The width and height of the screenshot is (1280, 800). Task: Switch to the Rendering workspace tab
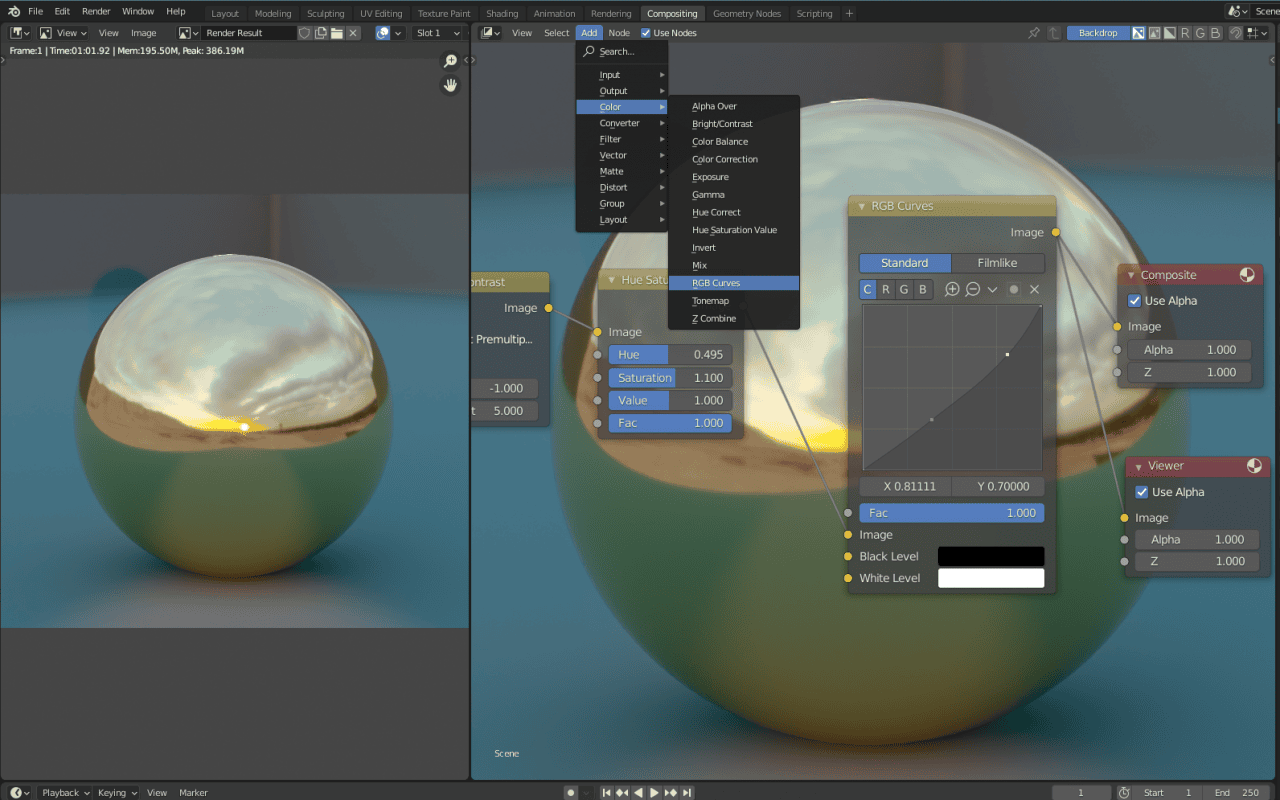coord(610,13)
